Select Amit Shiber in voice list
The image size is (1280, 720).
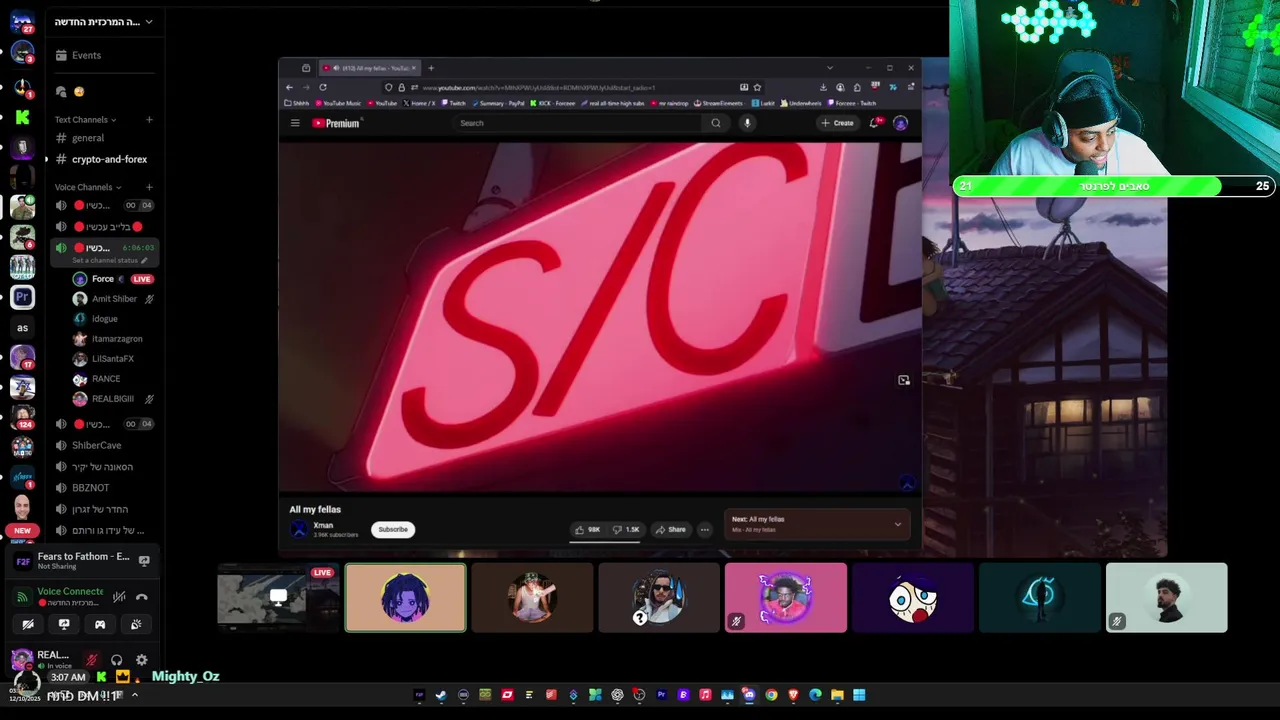pos(112,299)
